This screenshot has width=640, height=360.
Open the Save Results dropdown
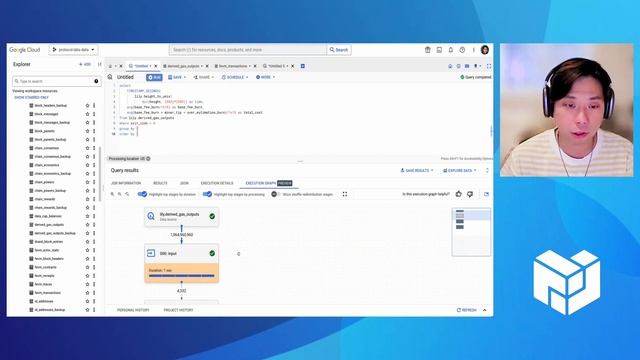coord(417,171)
